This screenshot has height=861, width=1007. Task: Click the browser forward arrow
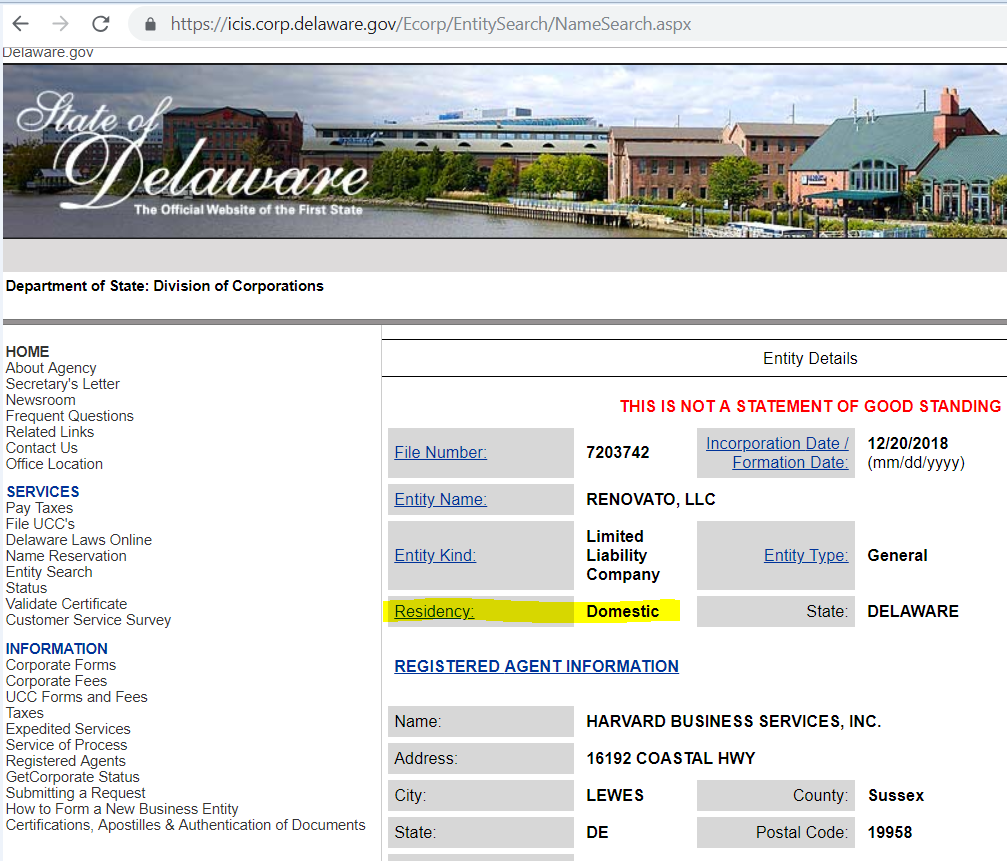point(60,24)
